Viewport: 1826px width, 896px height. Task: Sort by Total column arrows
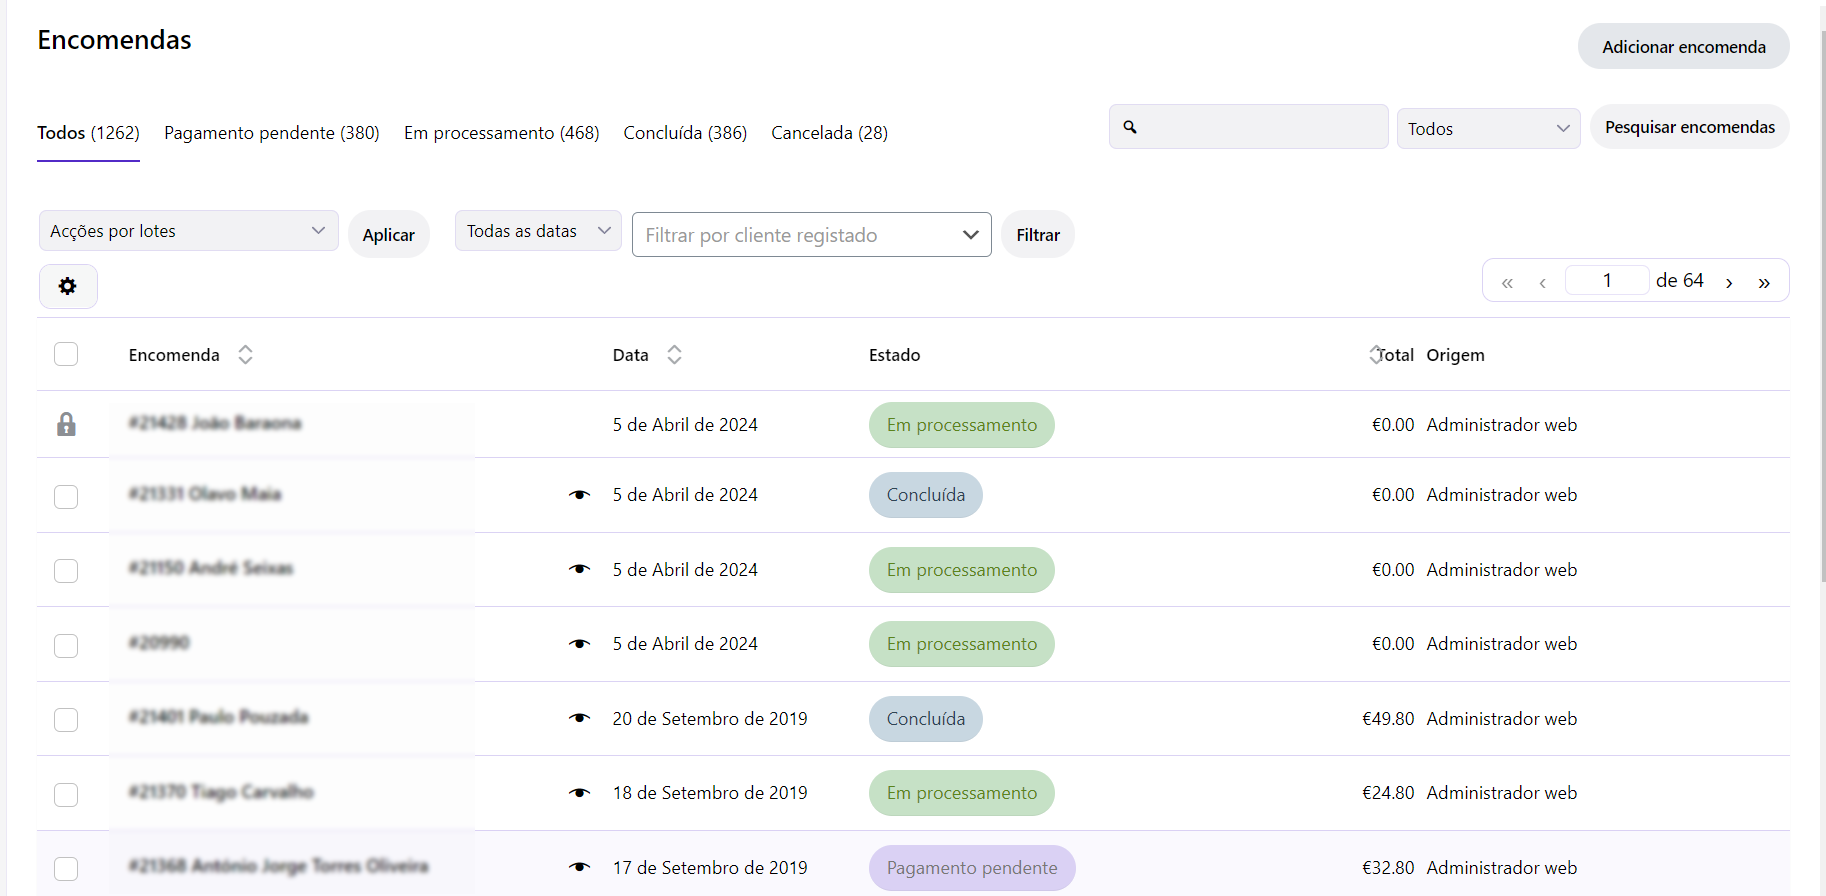1375,354
